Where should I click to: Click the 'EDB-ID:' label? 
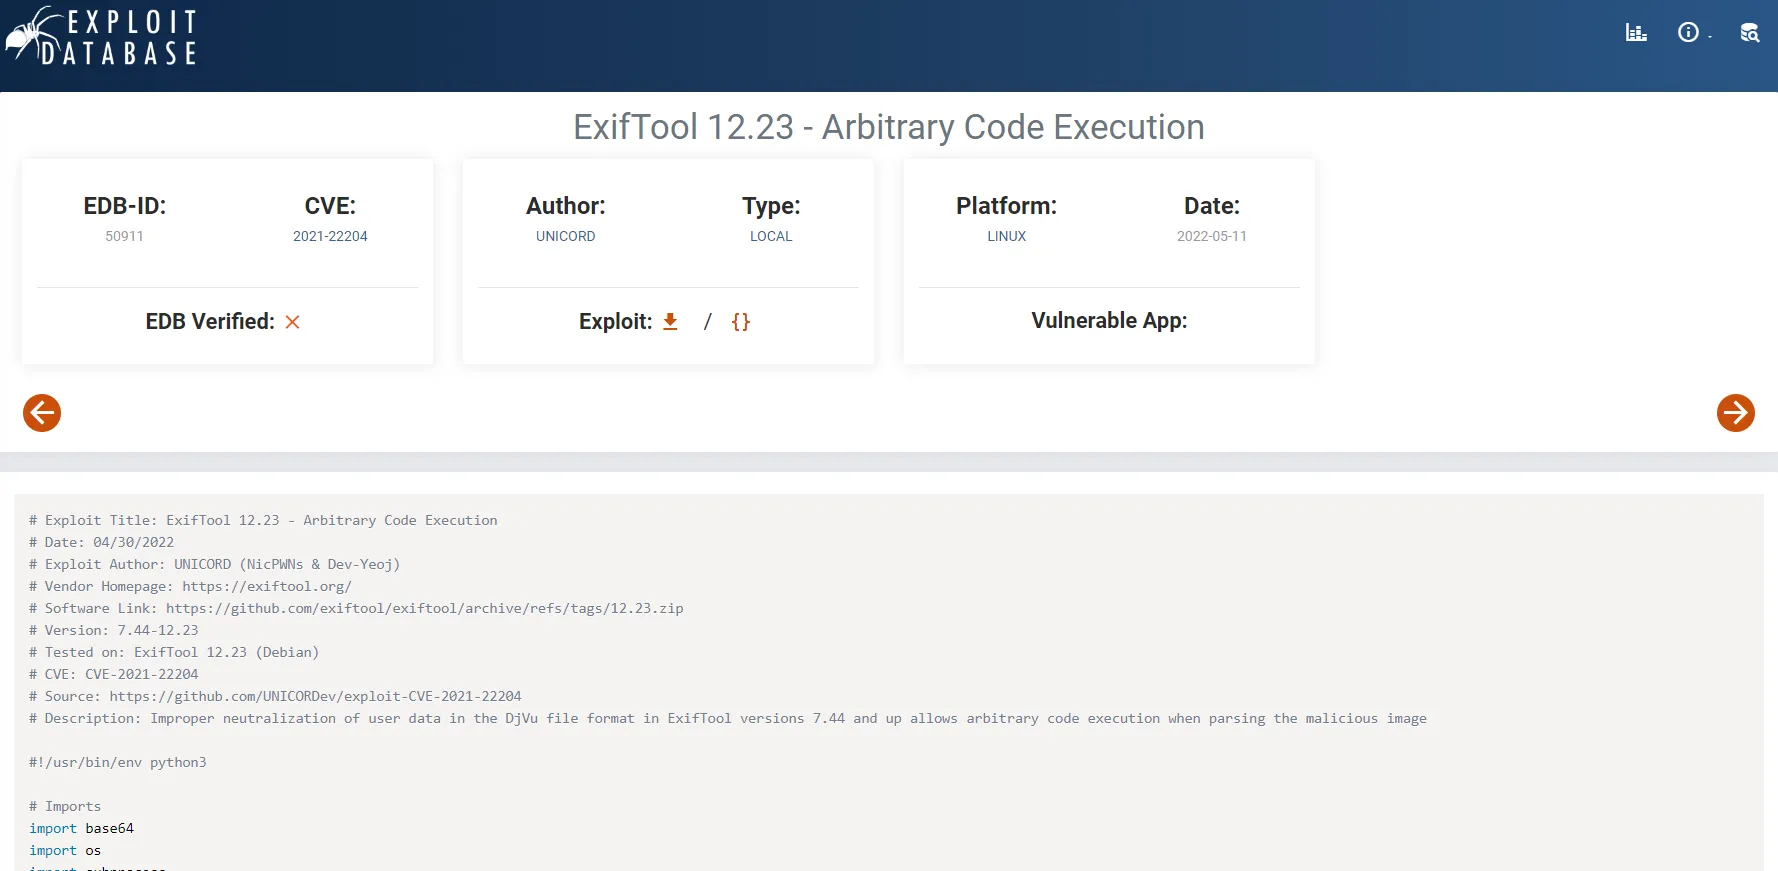pos(125,206)
